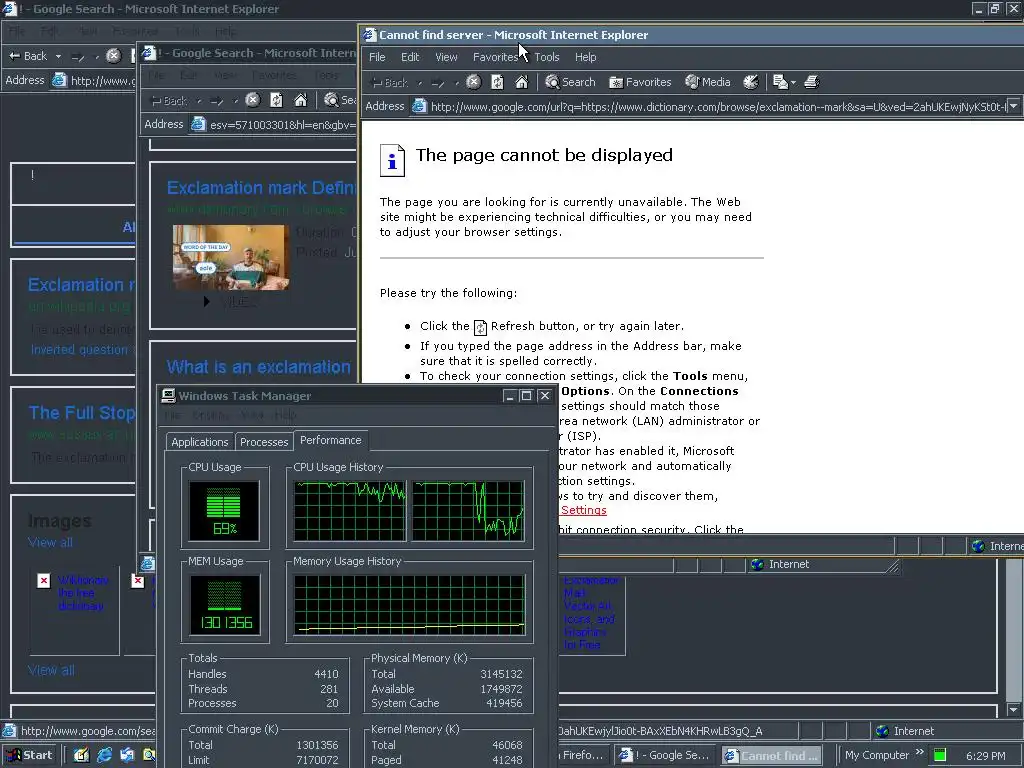The height and width of the screenshot is (768, 1024).
Task: Open video thumbnail under Exclamation mark Definition result
Action: click(231, 257)
